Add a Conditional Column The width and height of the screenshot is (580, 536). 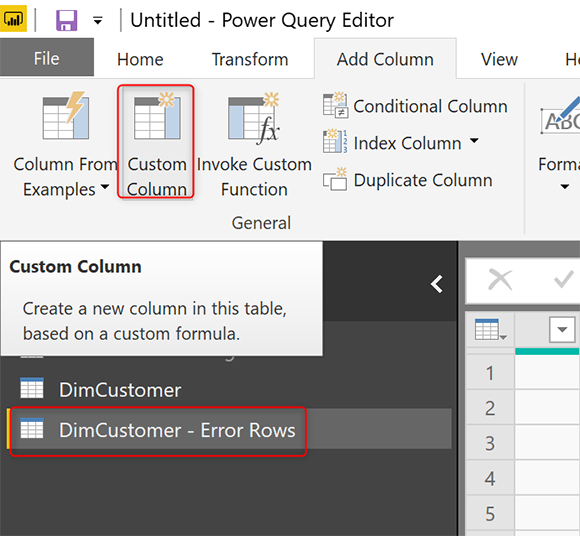coord(415,106)
